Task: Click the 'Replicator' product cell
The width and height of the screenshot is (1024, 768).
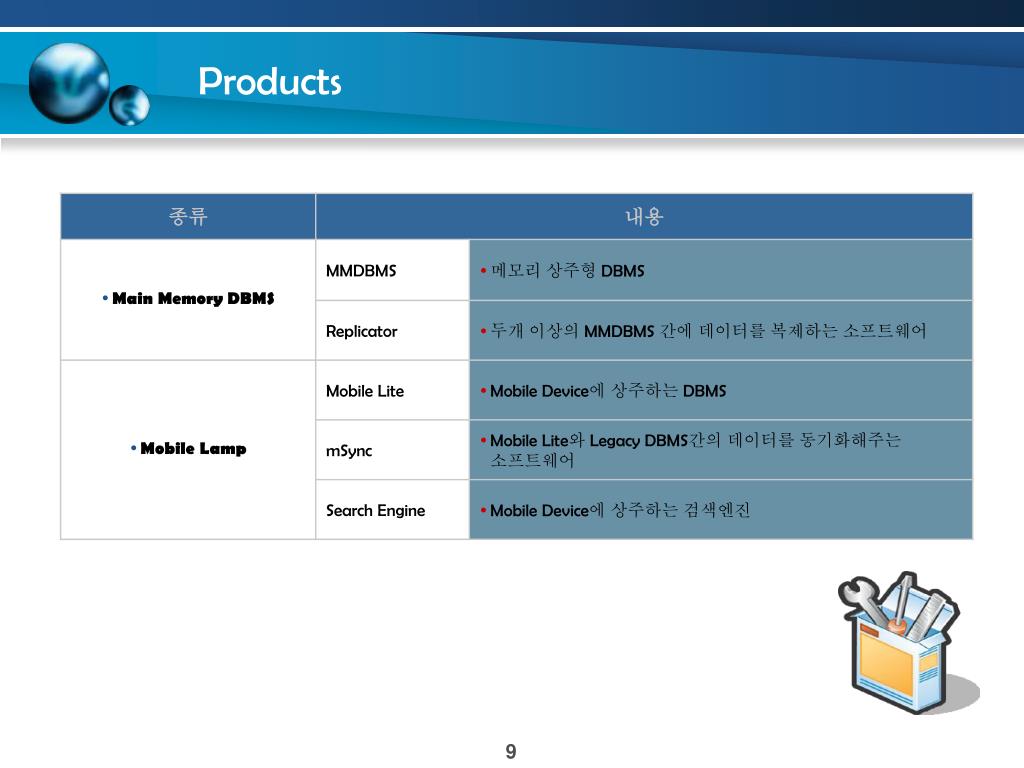Action: click(x=392, y=330)
